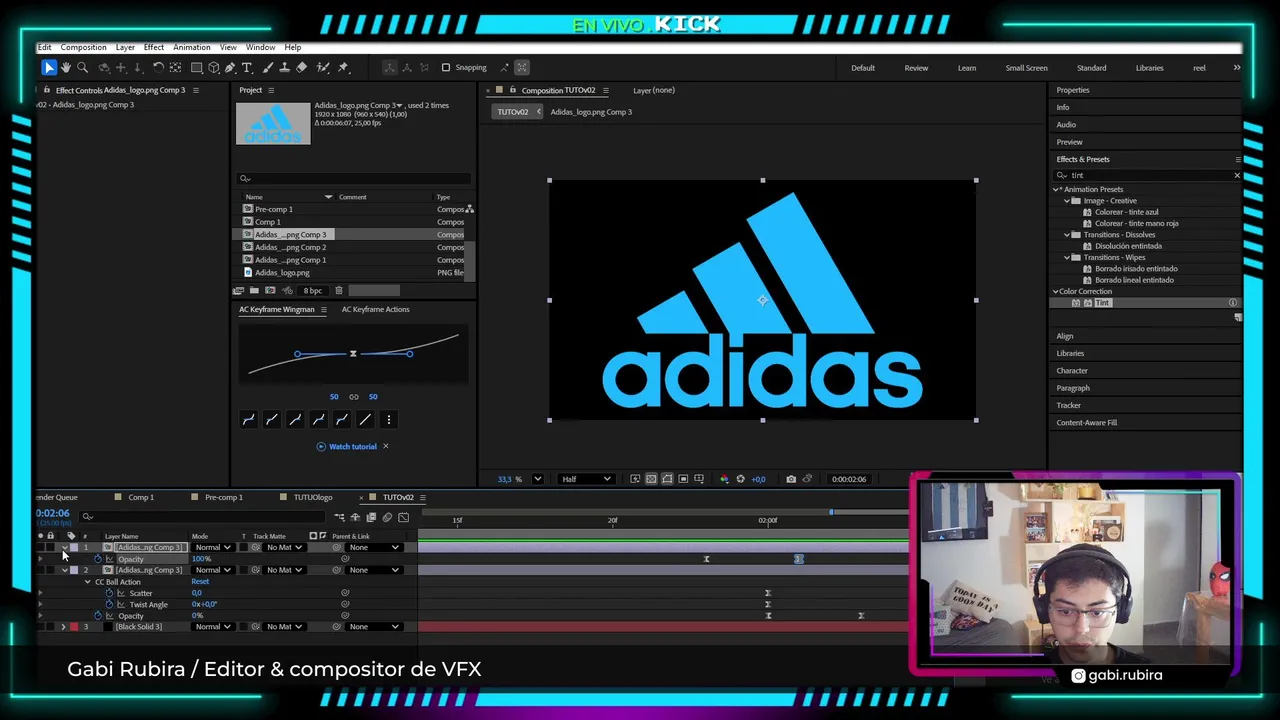Open blend Mode dropdown for layer 1
This screenshot has width=1280, height=720.
(x=213, y=547)
